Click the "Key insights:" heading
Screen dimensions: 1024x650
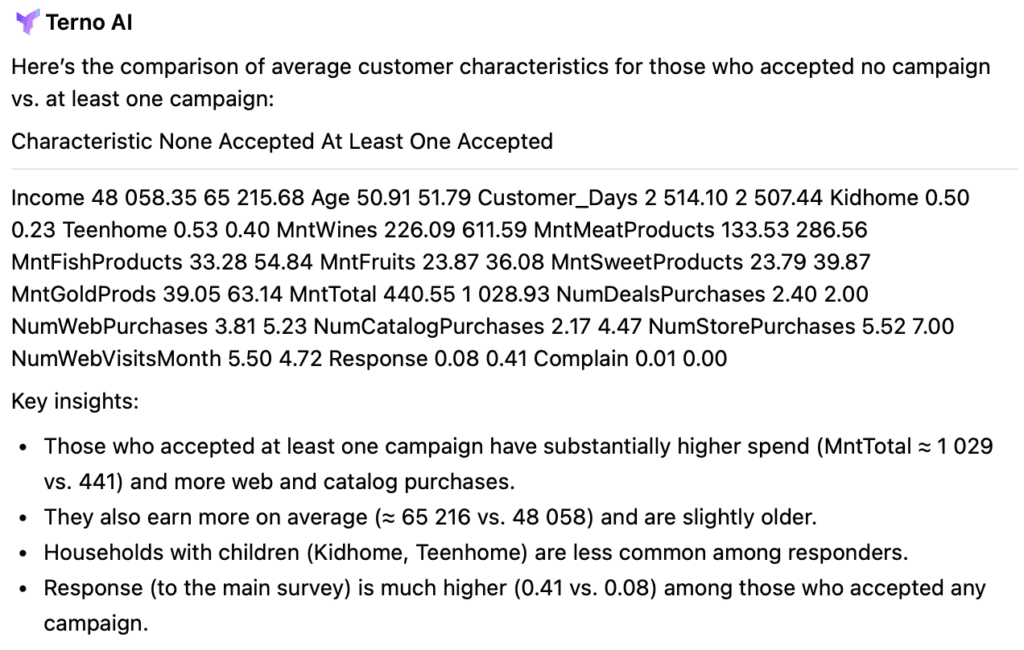click(x=75, y=402)
